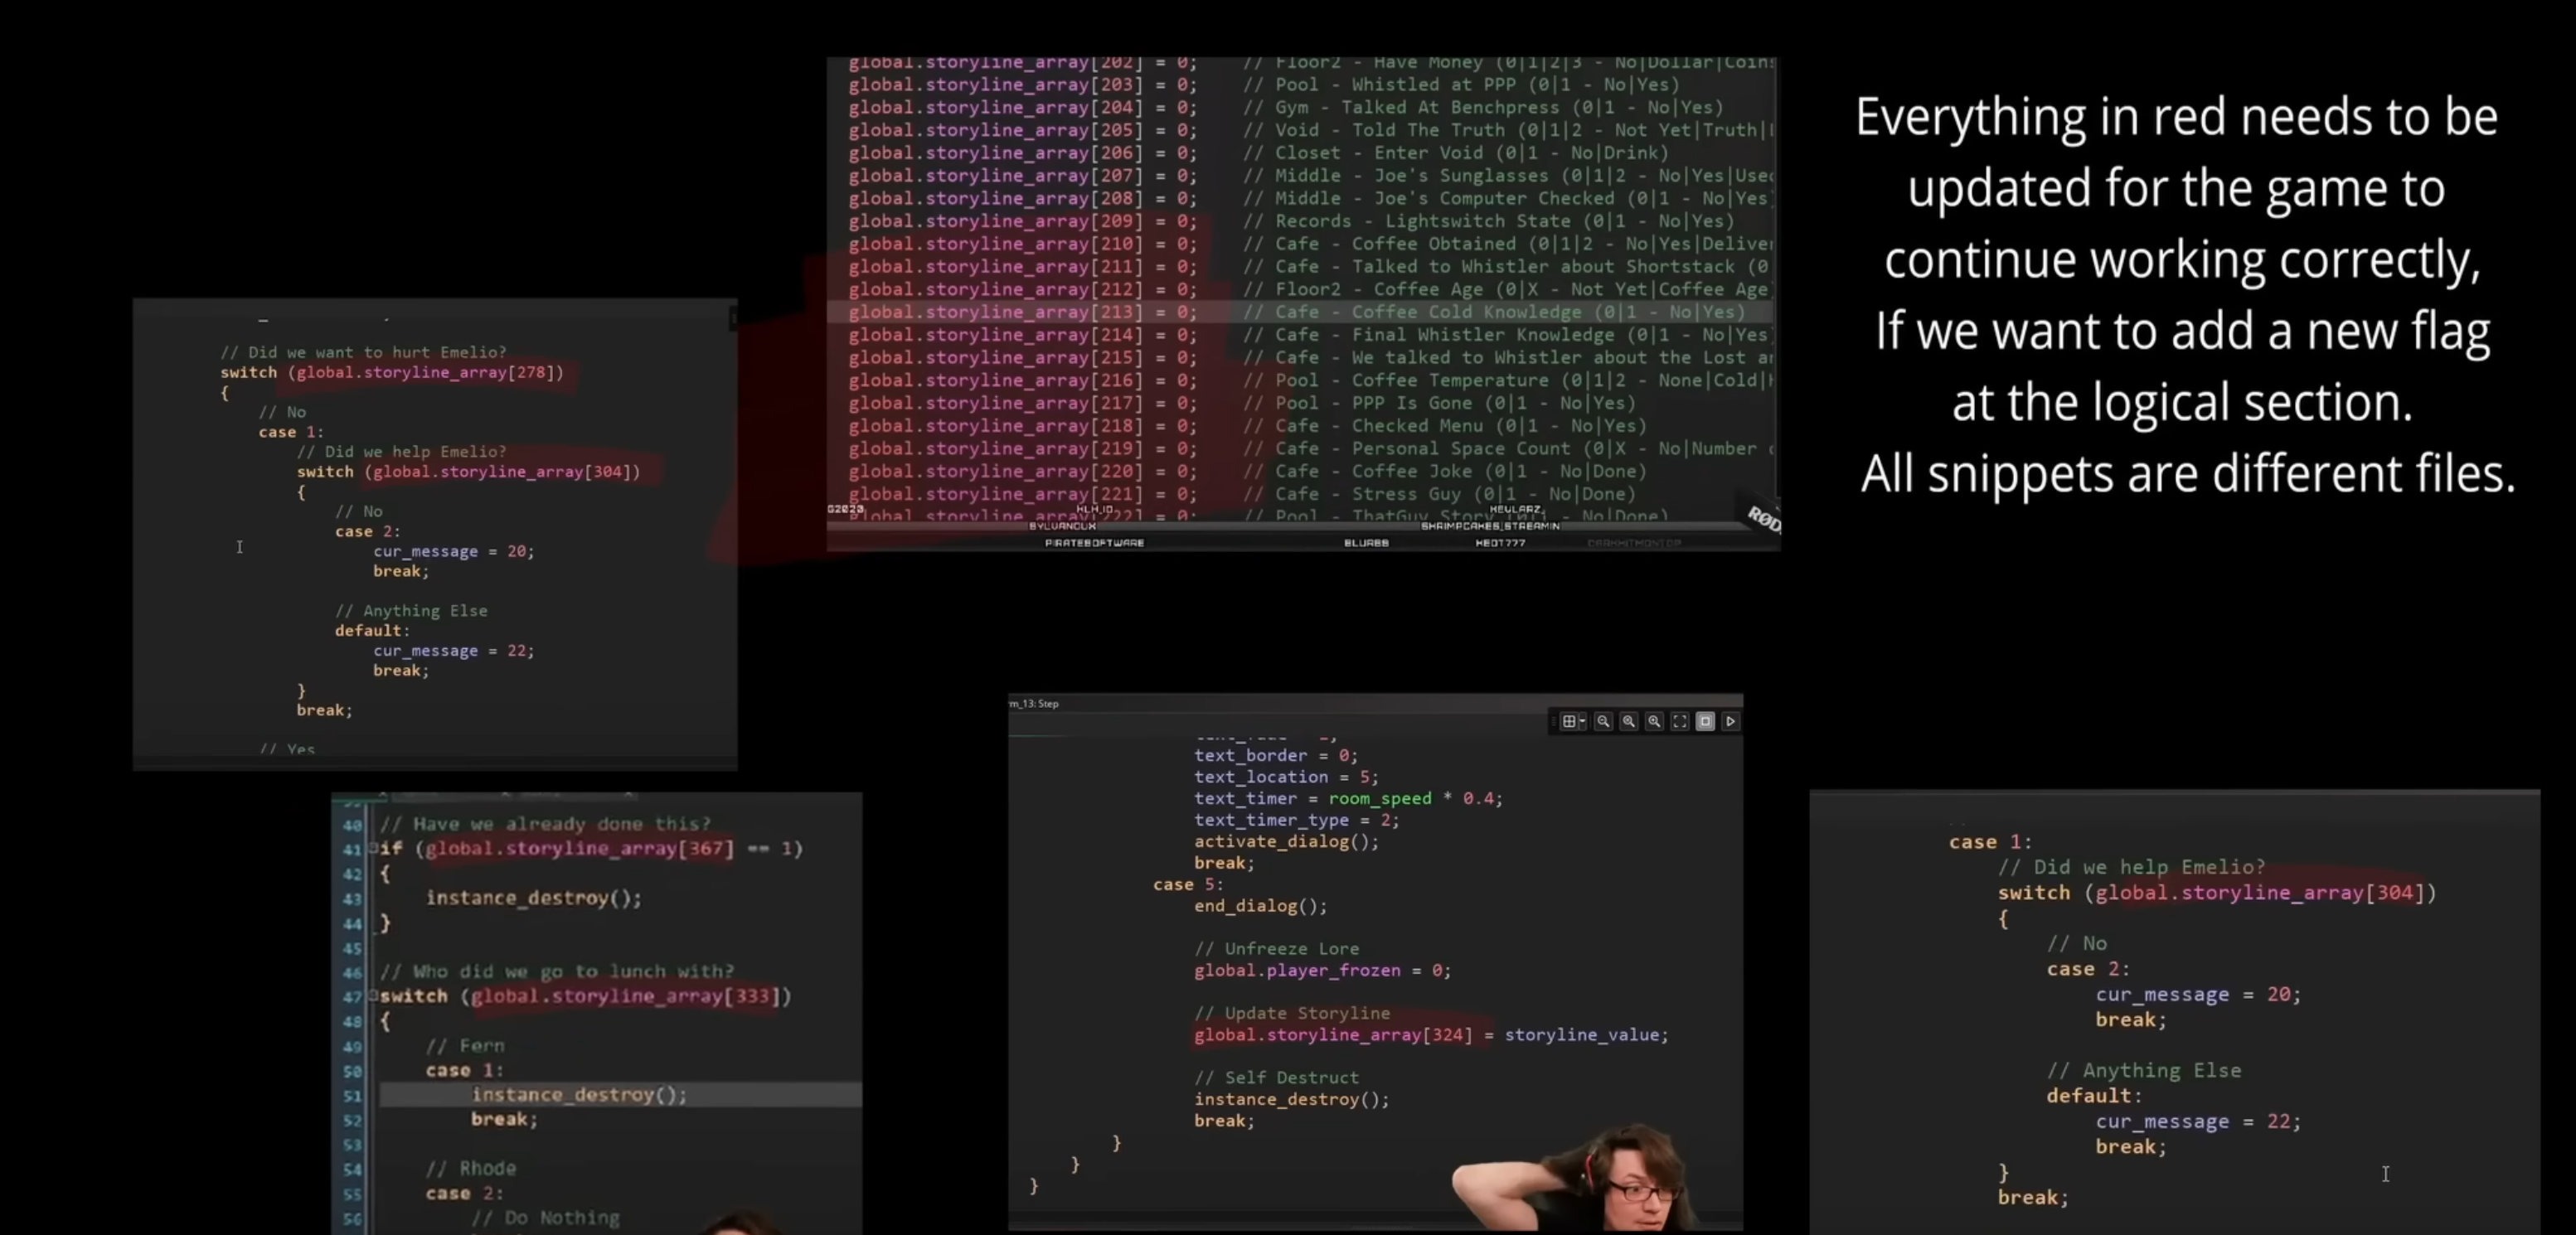Click the reset zoom magnifier icon
Image resolution: width=2576 pixels, height=1235 pixels.
click(x=1629, y=721)
